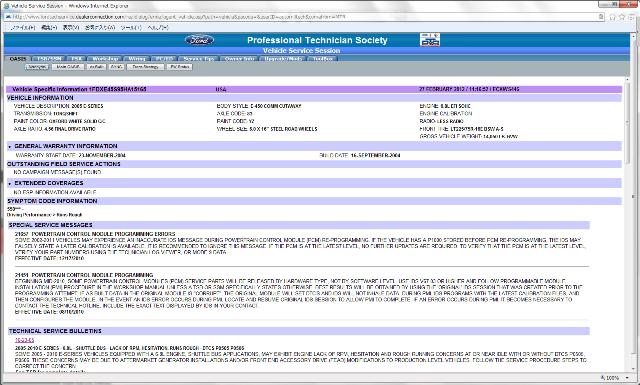The width and height of the screenshot is (640, 385).
Task: Click 'Professional Technician Society' banner title
Action: pos(317,40)
